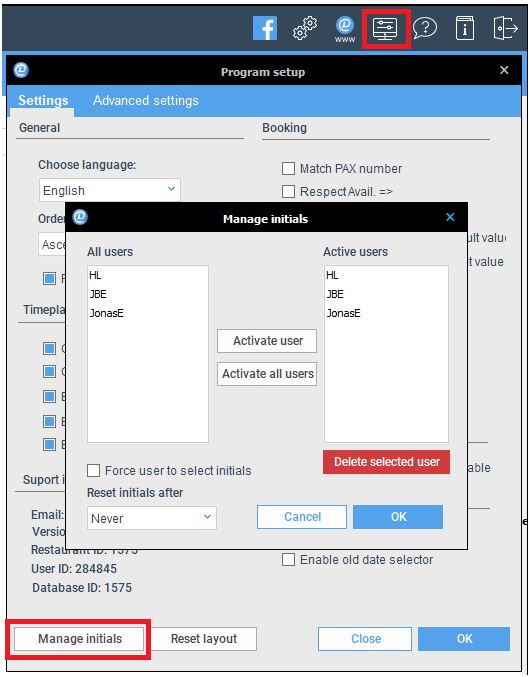Image resolution: width=531 pixels, height=677 pixels.
Task: Expand the Choose language English dropdown
Action: [x=110, y=190]
